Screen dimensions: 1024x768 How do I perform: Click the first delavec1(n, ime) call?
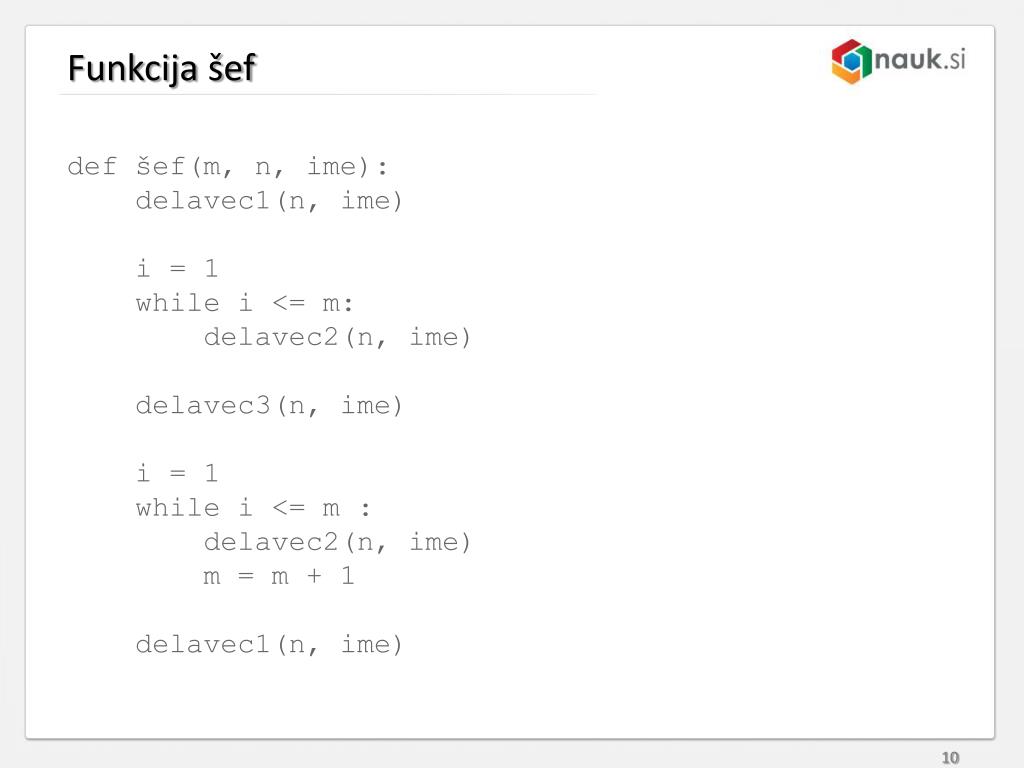coord(269,201)
